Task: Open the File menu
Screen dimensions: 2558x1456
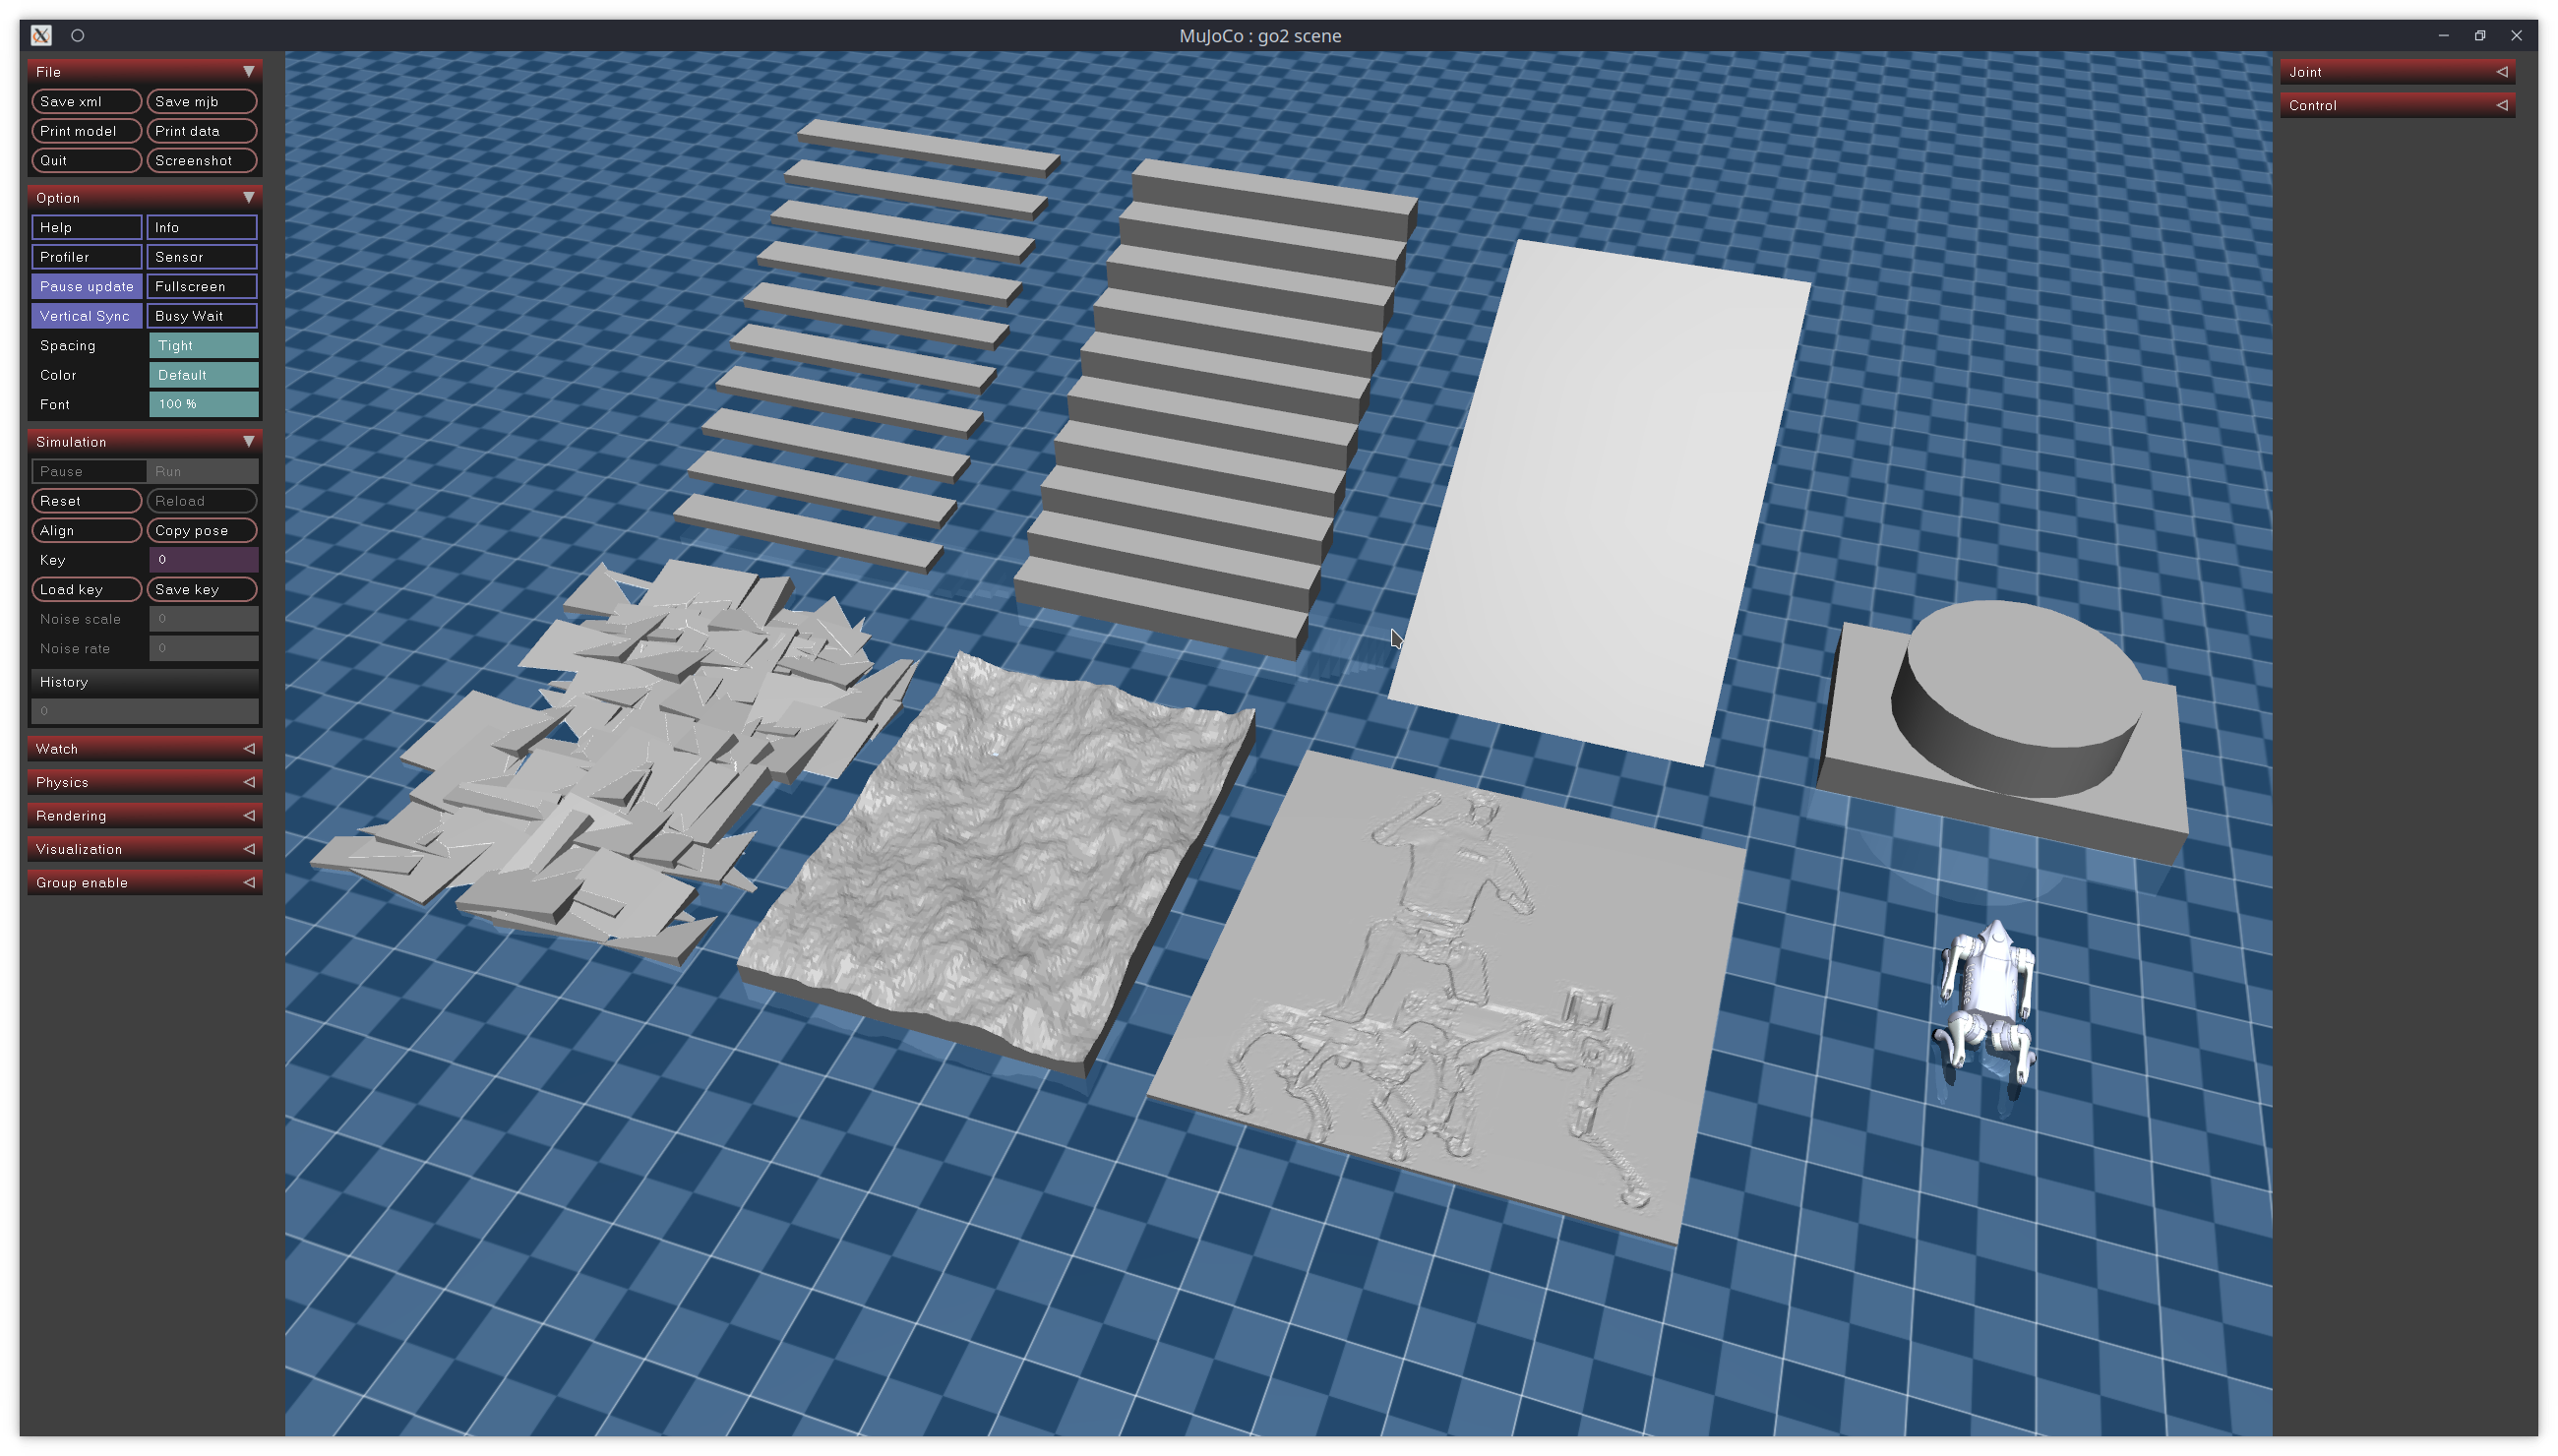Action: [x=143, y=70]
